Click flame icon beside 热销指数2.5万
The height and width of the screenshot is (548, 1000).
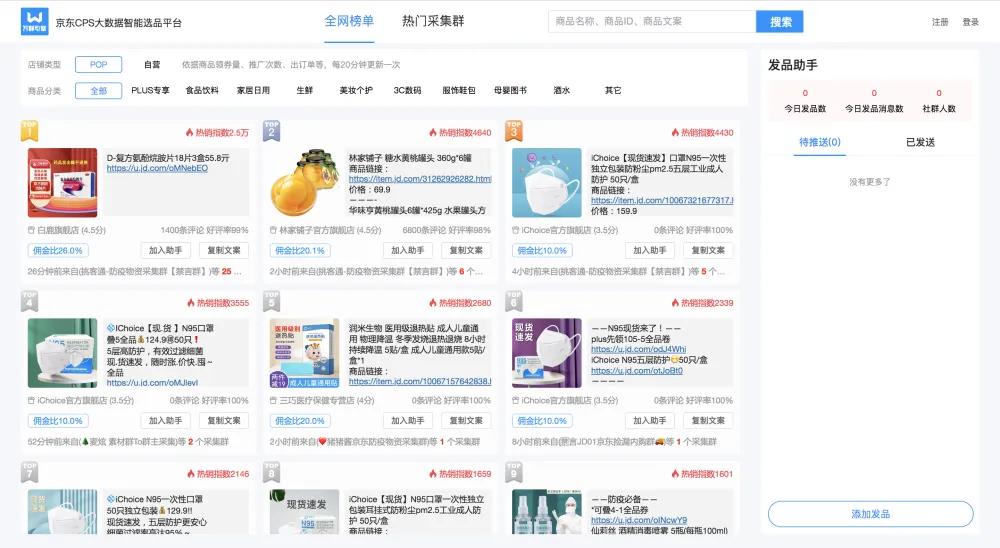189,133
